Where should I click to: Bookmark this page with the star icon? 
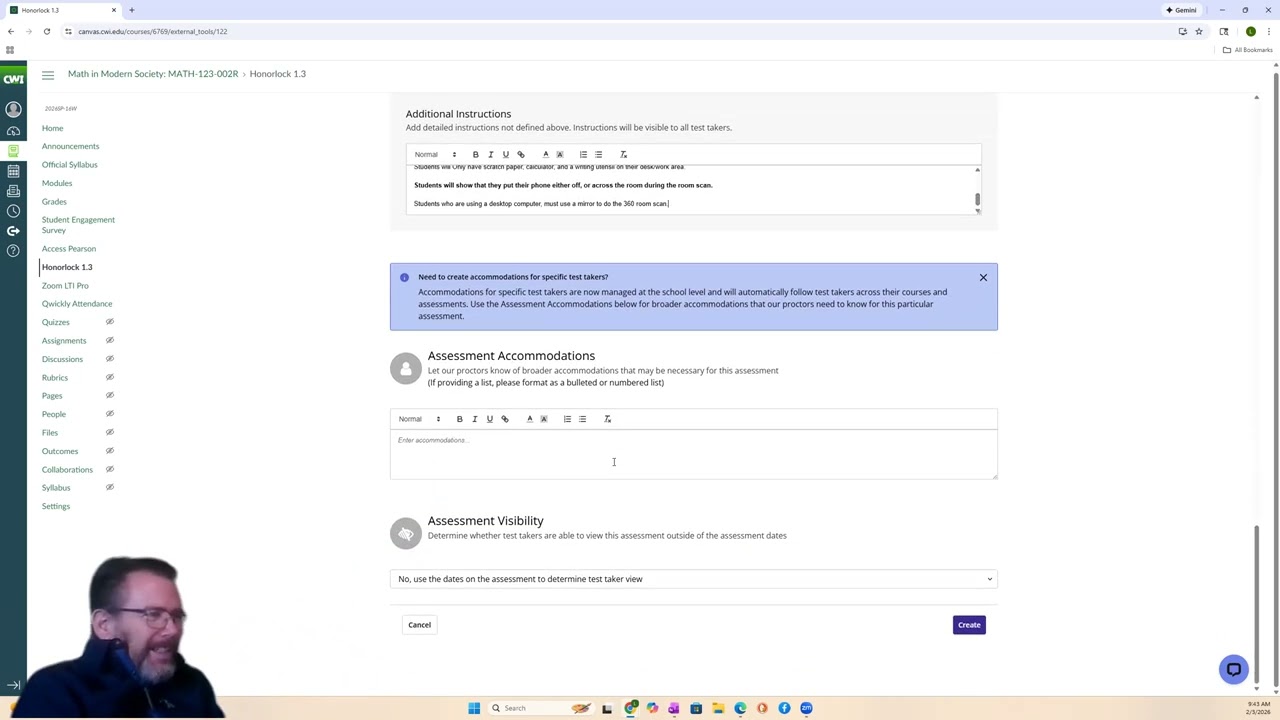[1198, 31]
